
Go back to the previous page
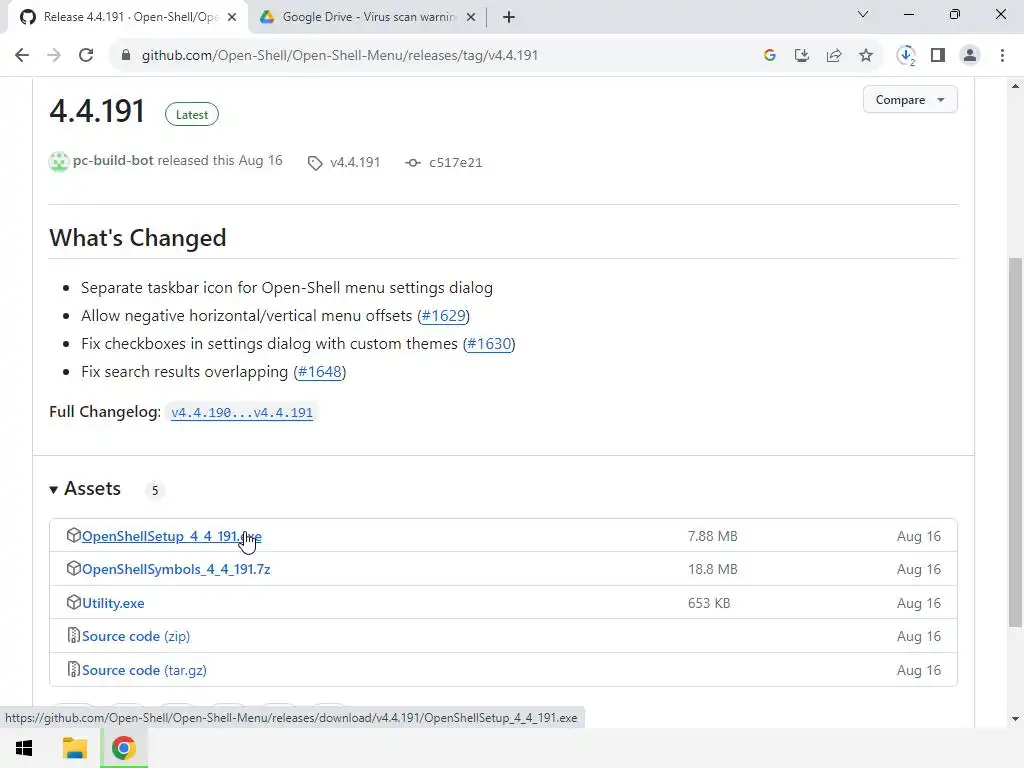[22, 56]
